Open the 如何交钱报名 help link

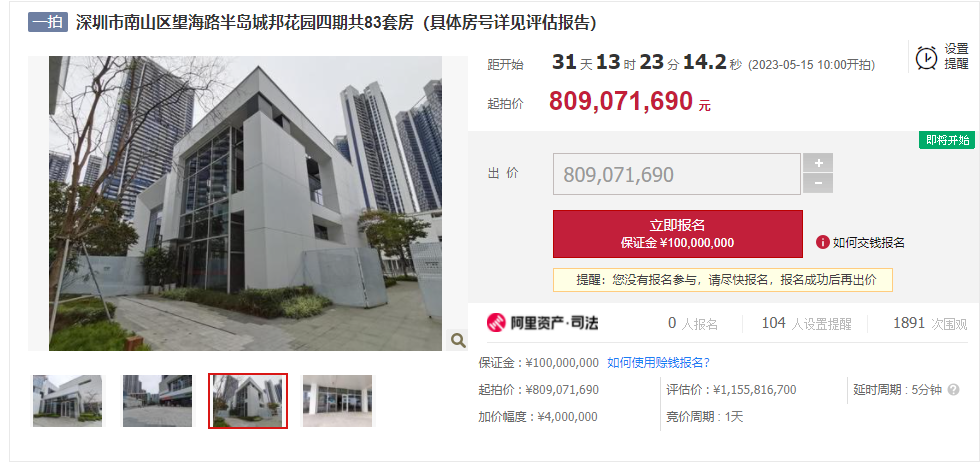pyautogui.click(x=869, y=242)
